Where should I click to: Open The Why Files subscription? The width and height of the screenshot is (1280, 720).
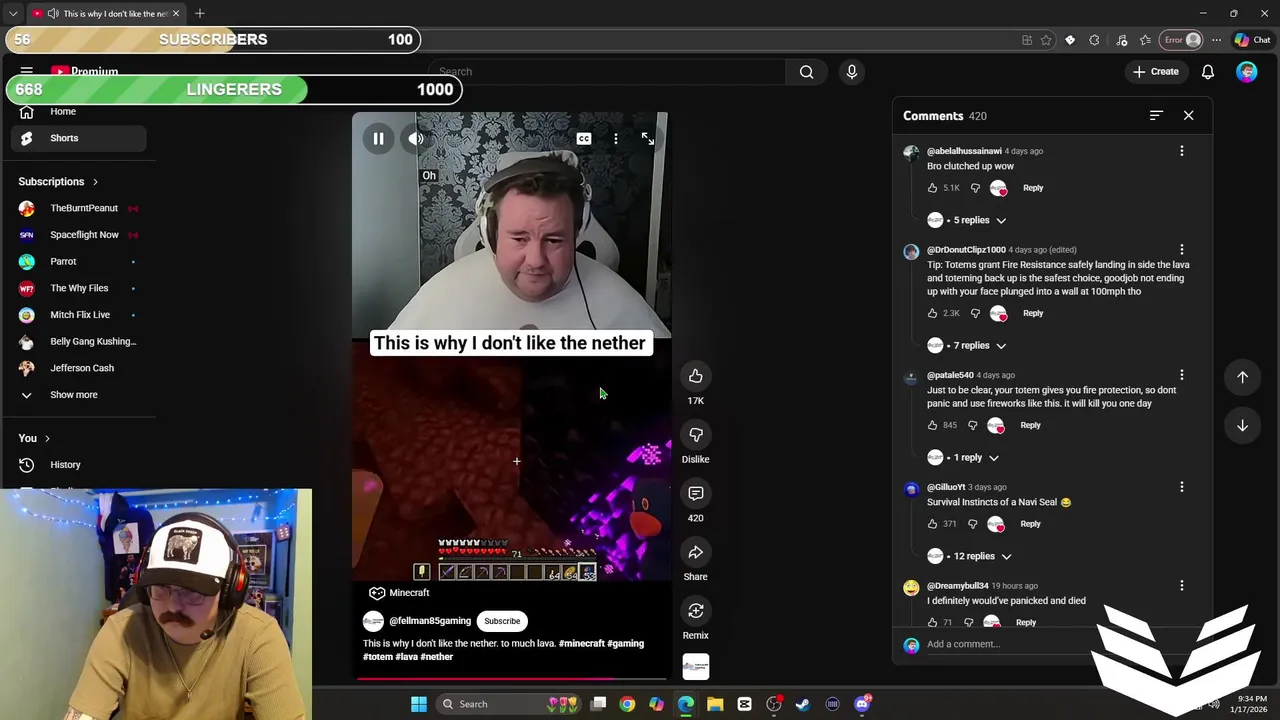coord(80,288)
